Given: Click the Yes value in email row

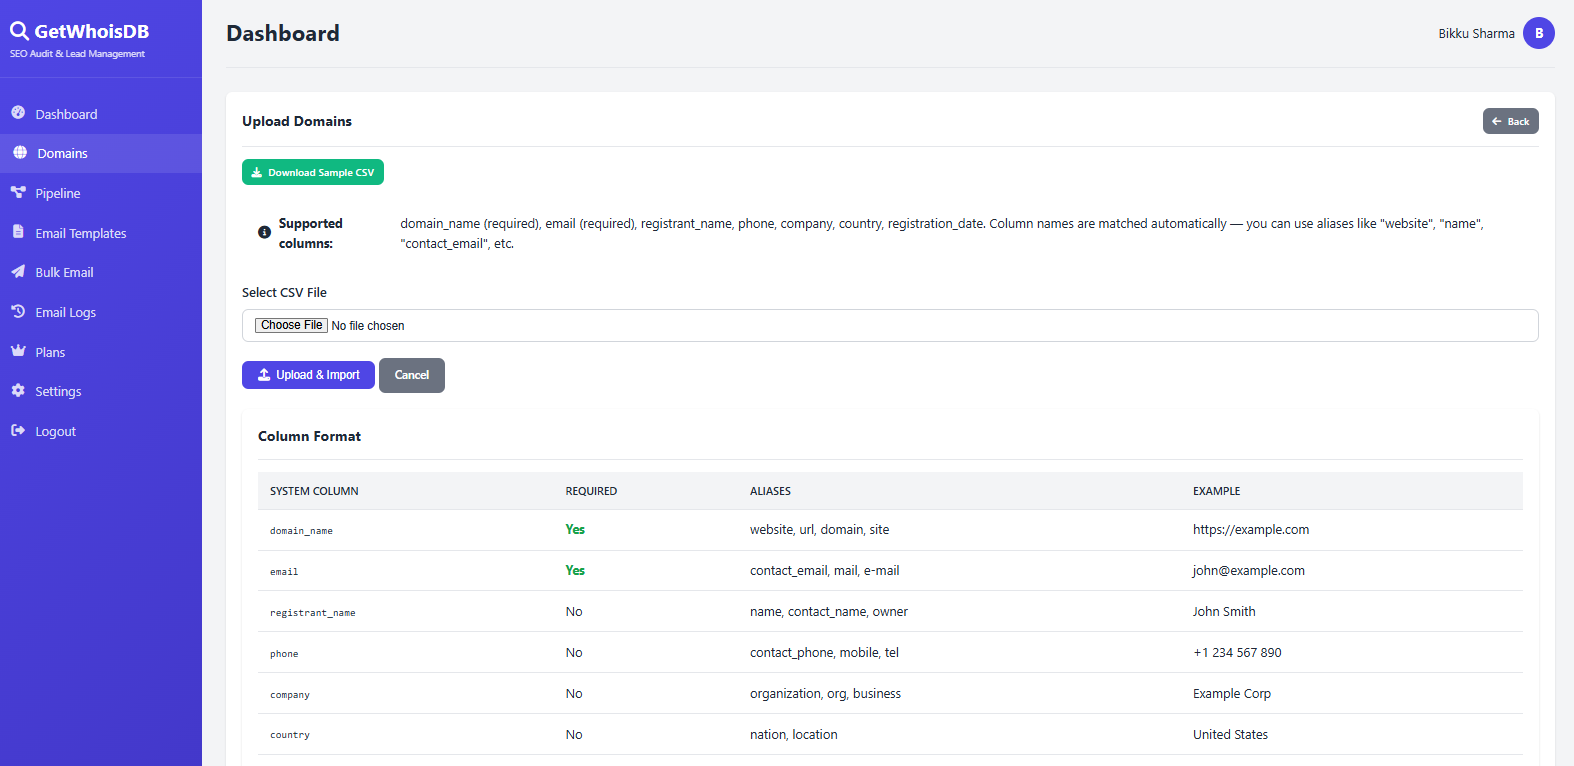Looking at the screenshot, I should [575, 571].
